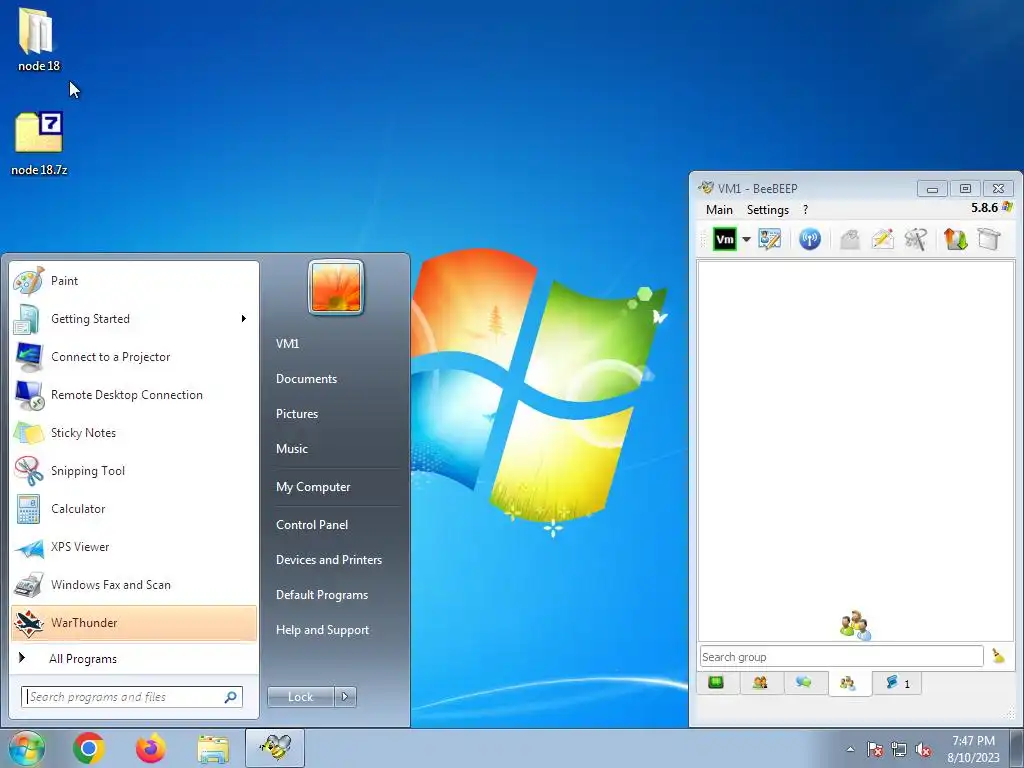Image resolution: width=1024 pixels, height=768 pixels.
Task: Click the Lock button
Action: (300, 697)
